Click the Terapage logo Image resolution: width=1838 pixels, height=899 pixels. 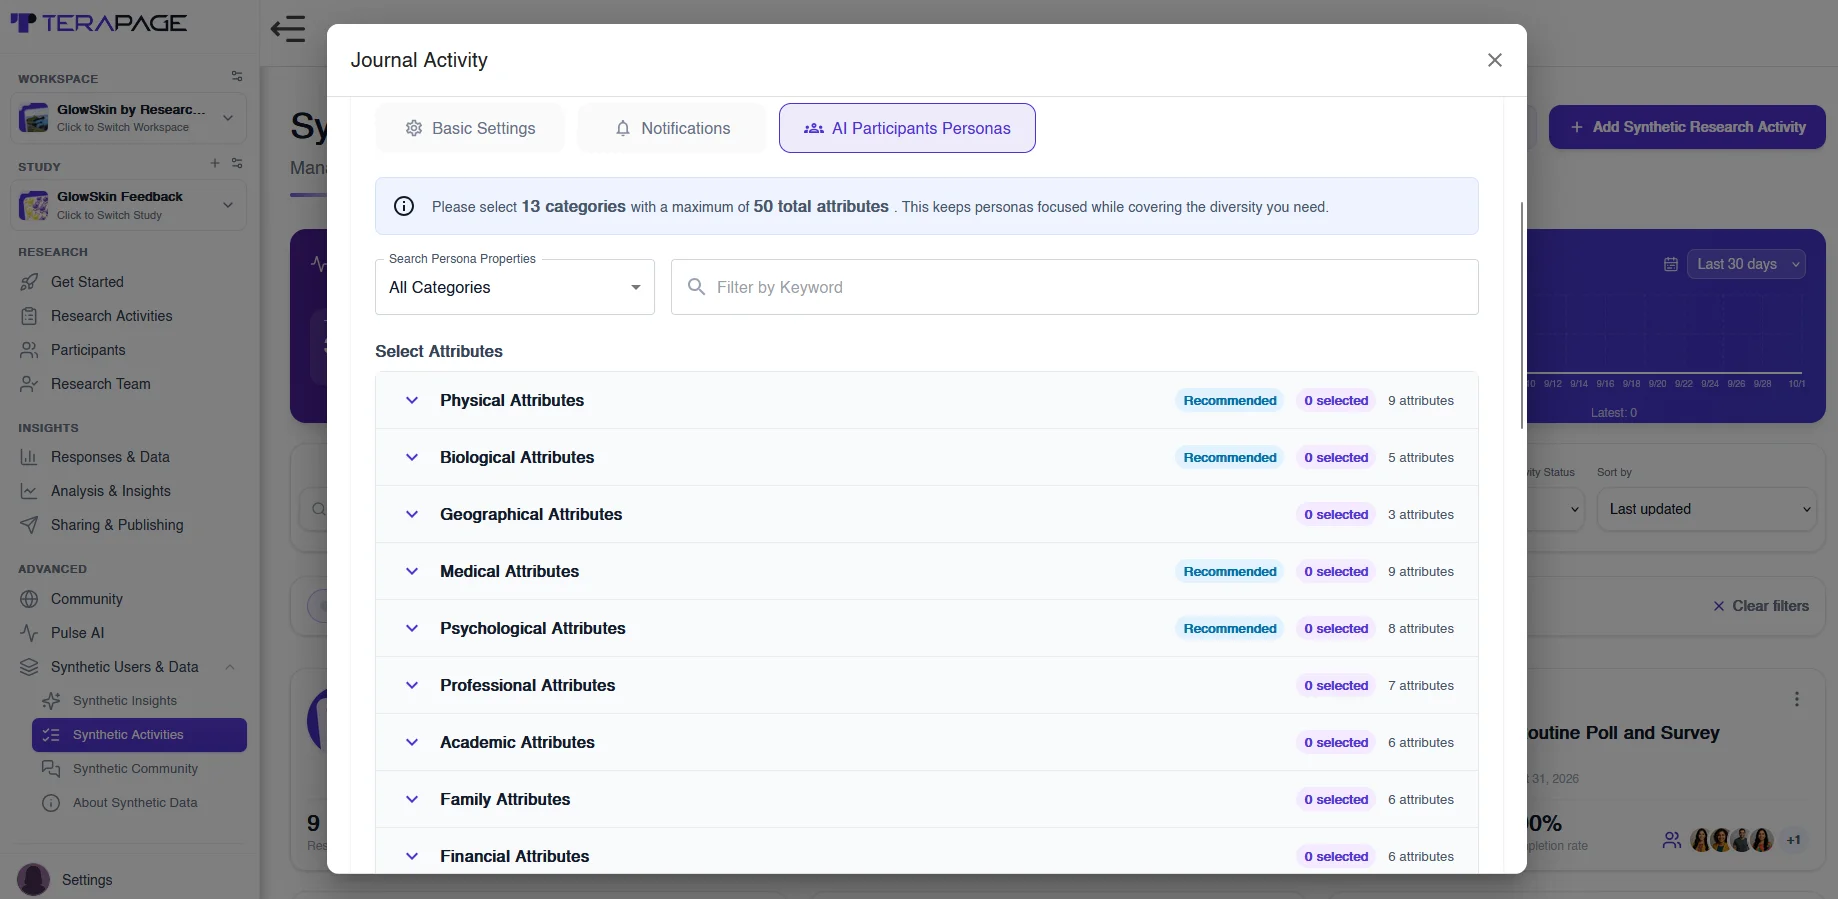coord(98,23)
